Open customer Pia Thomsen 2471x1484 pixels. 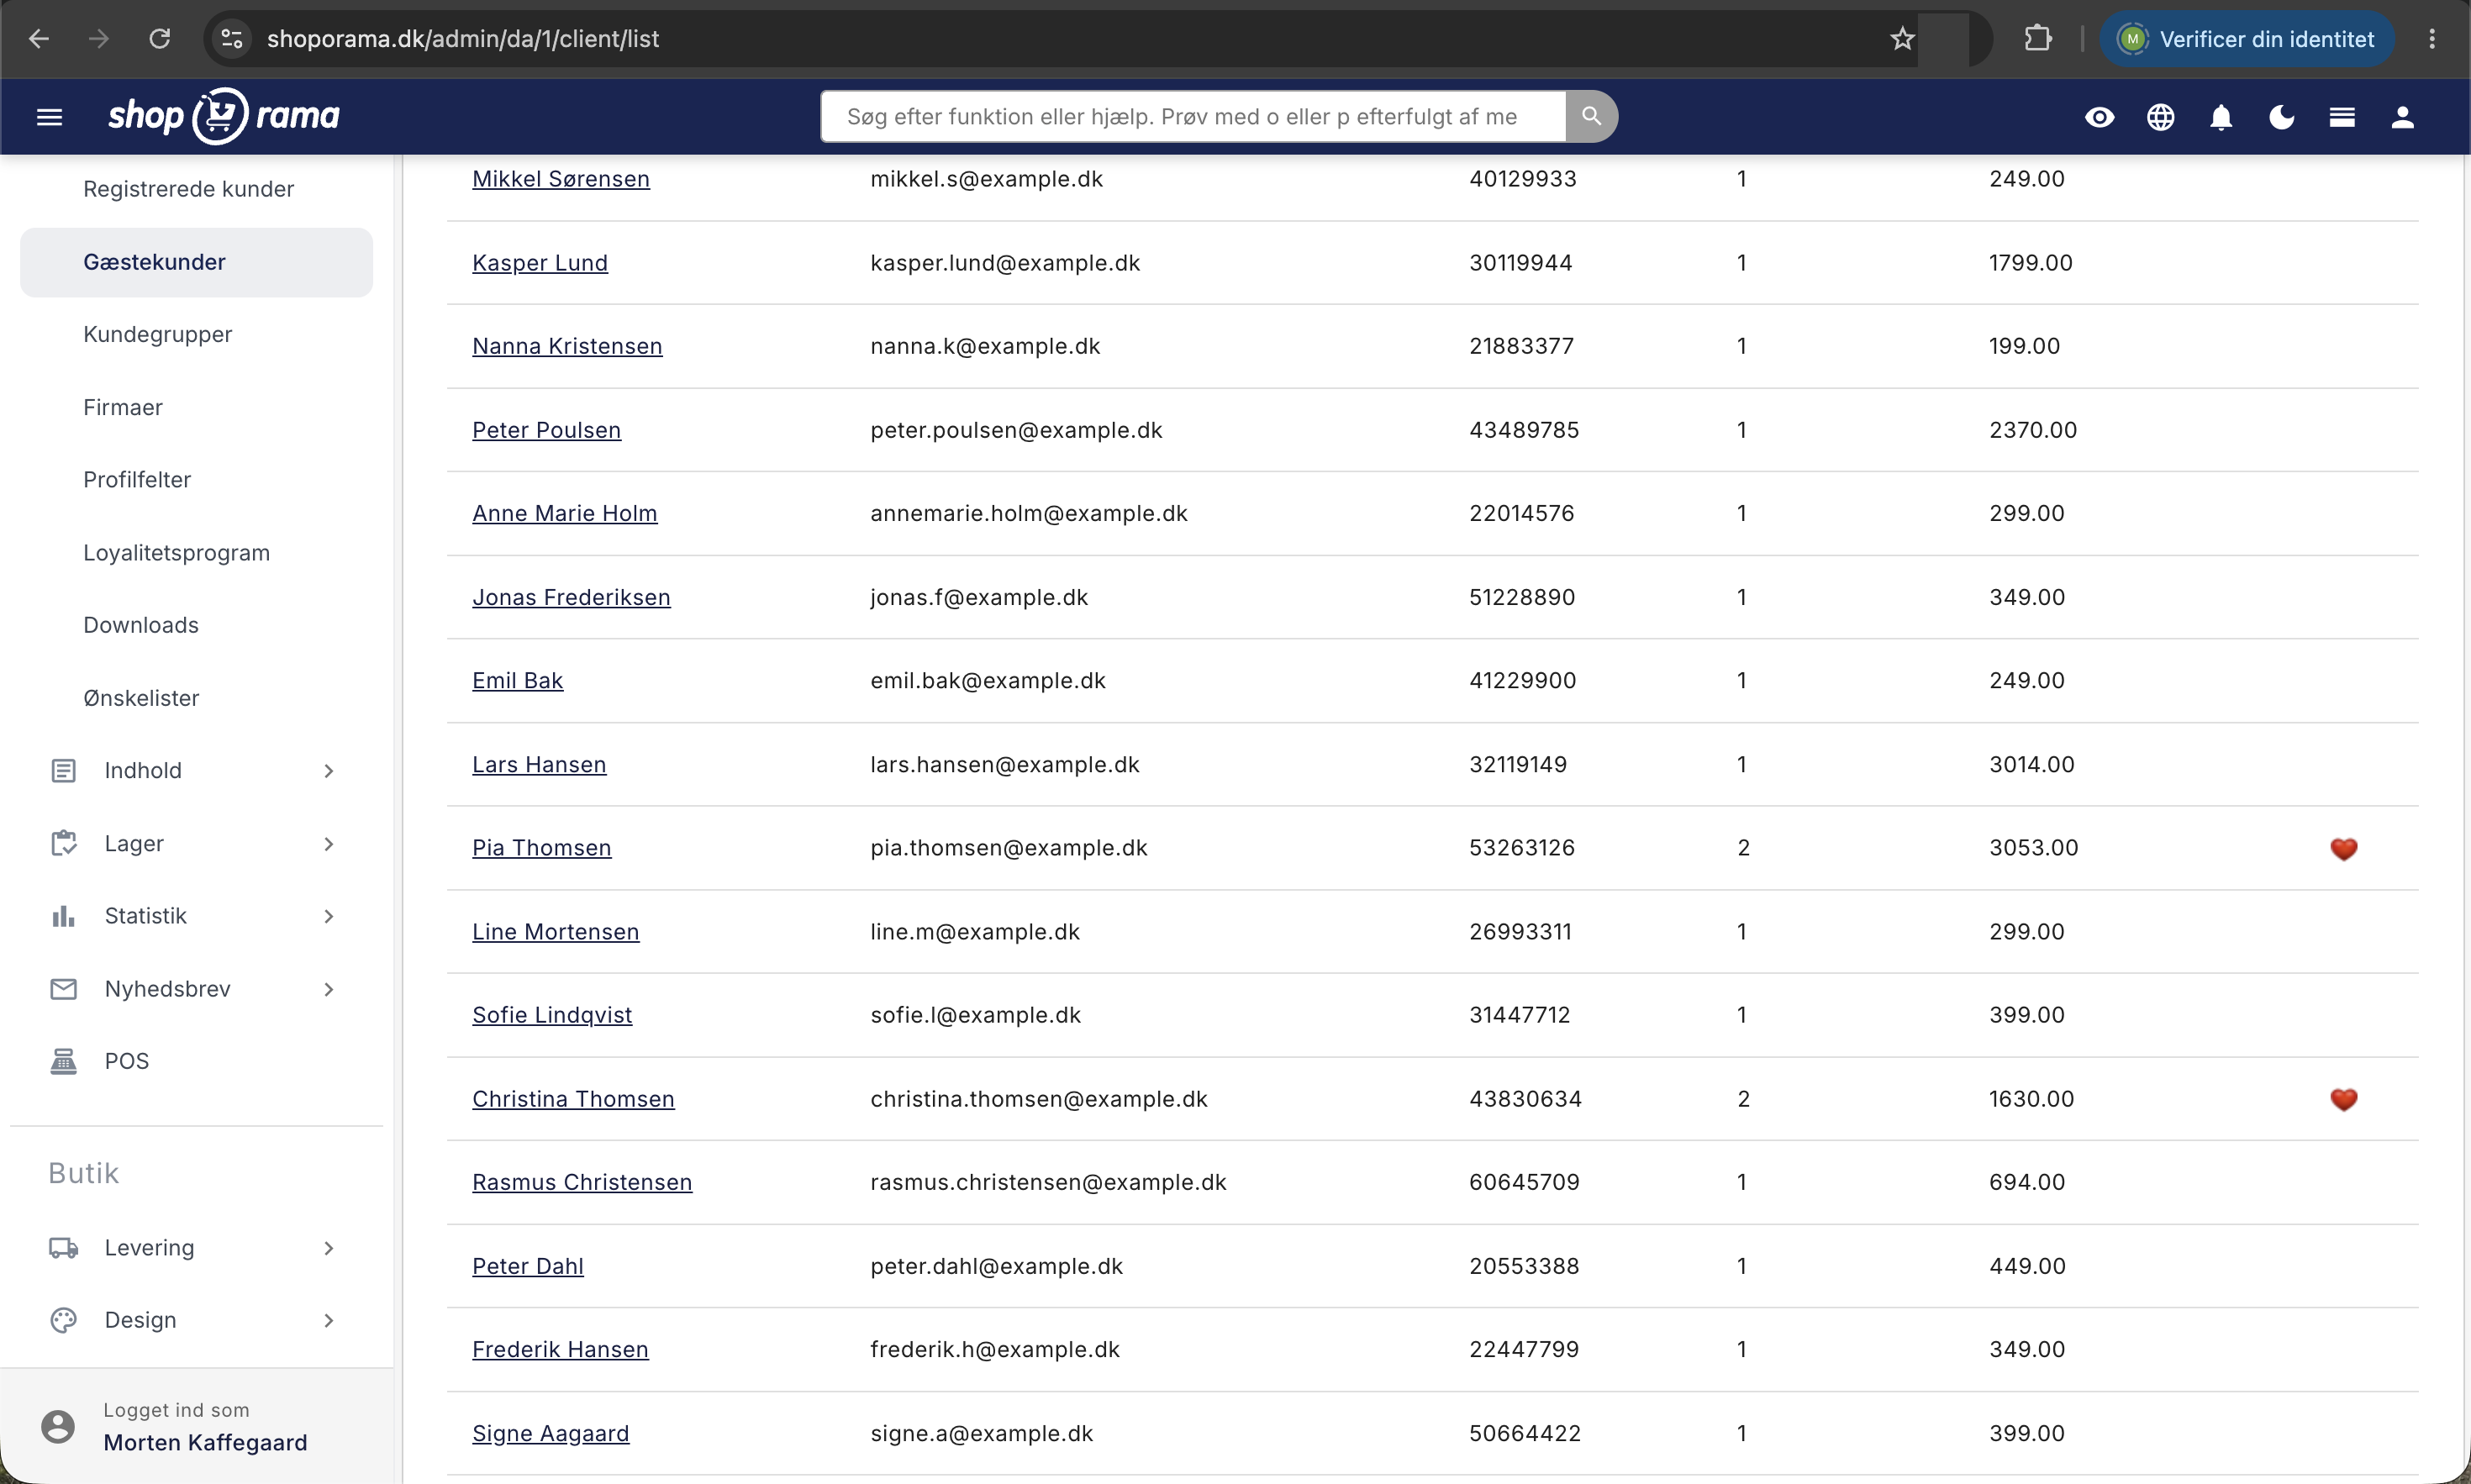[541, 848]
